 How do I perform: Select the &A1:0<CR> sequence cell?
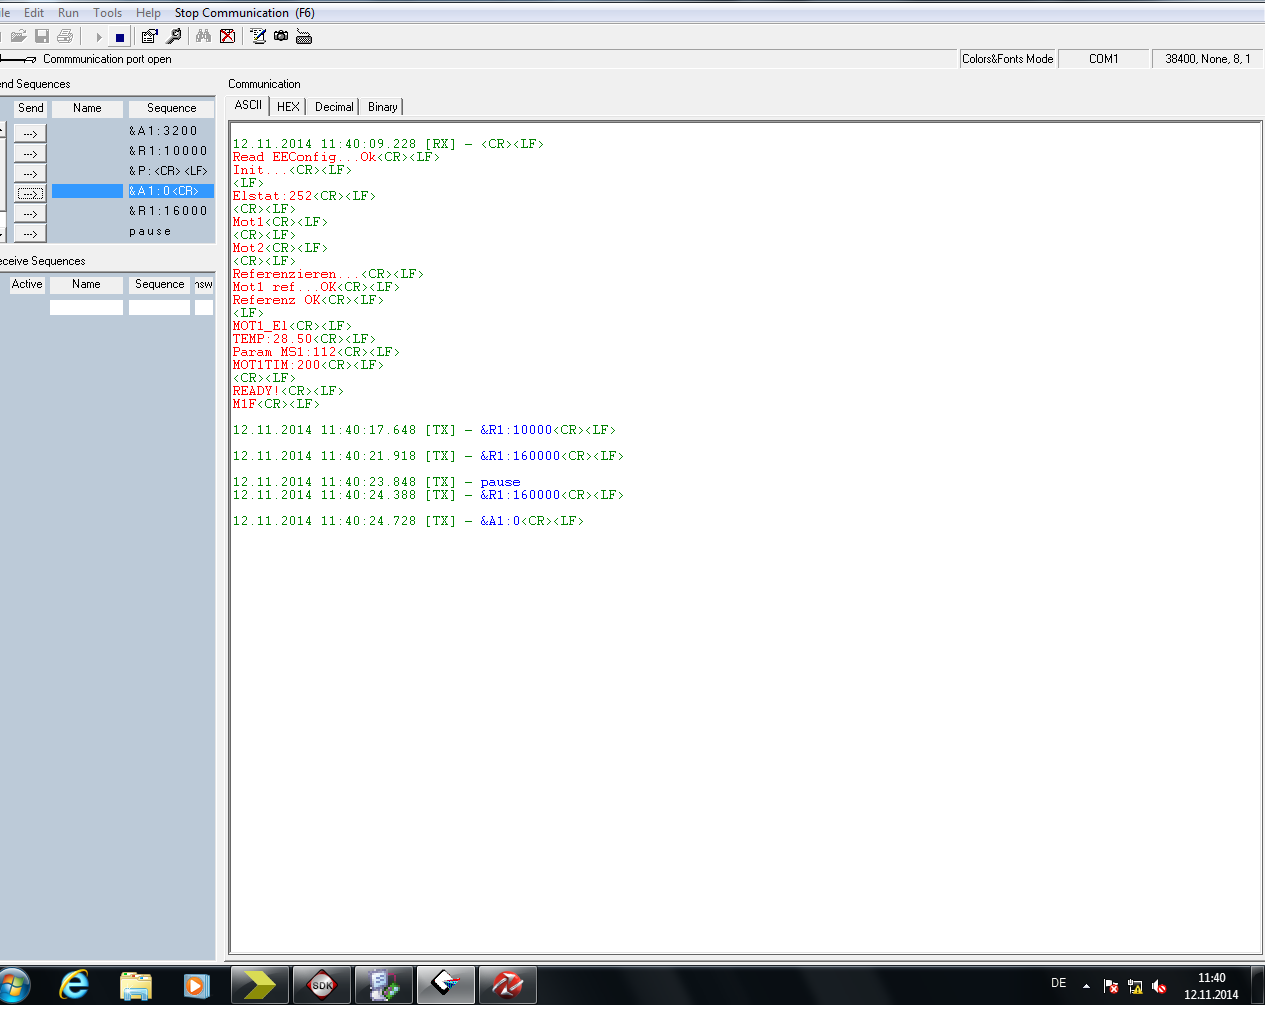coord(170,191)
